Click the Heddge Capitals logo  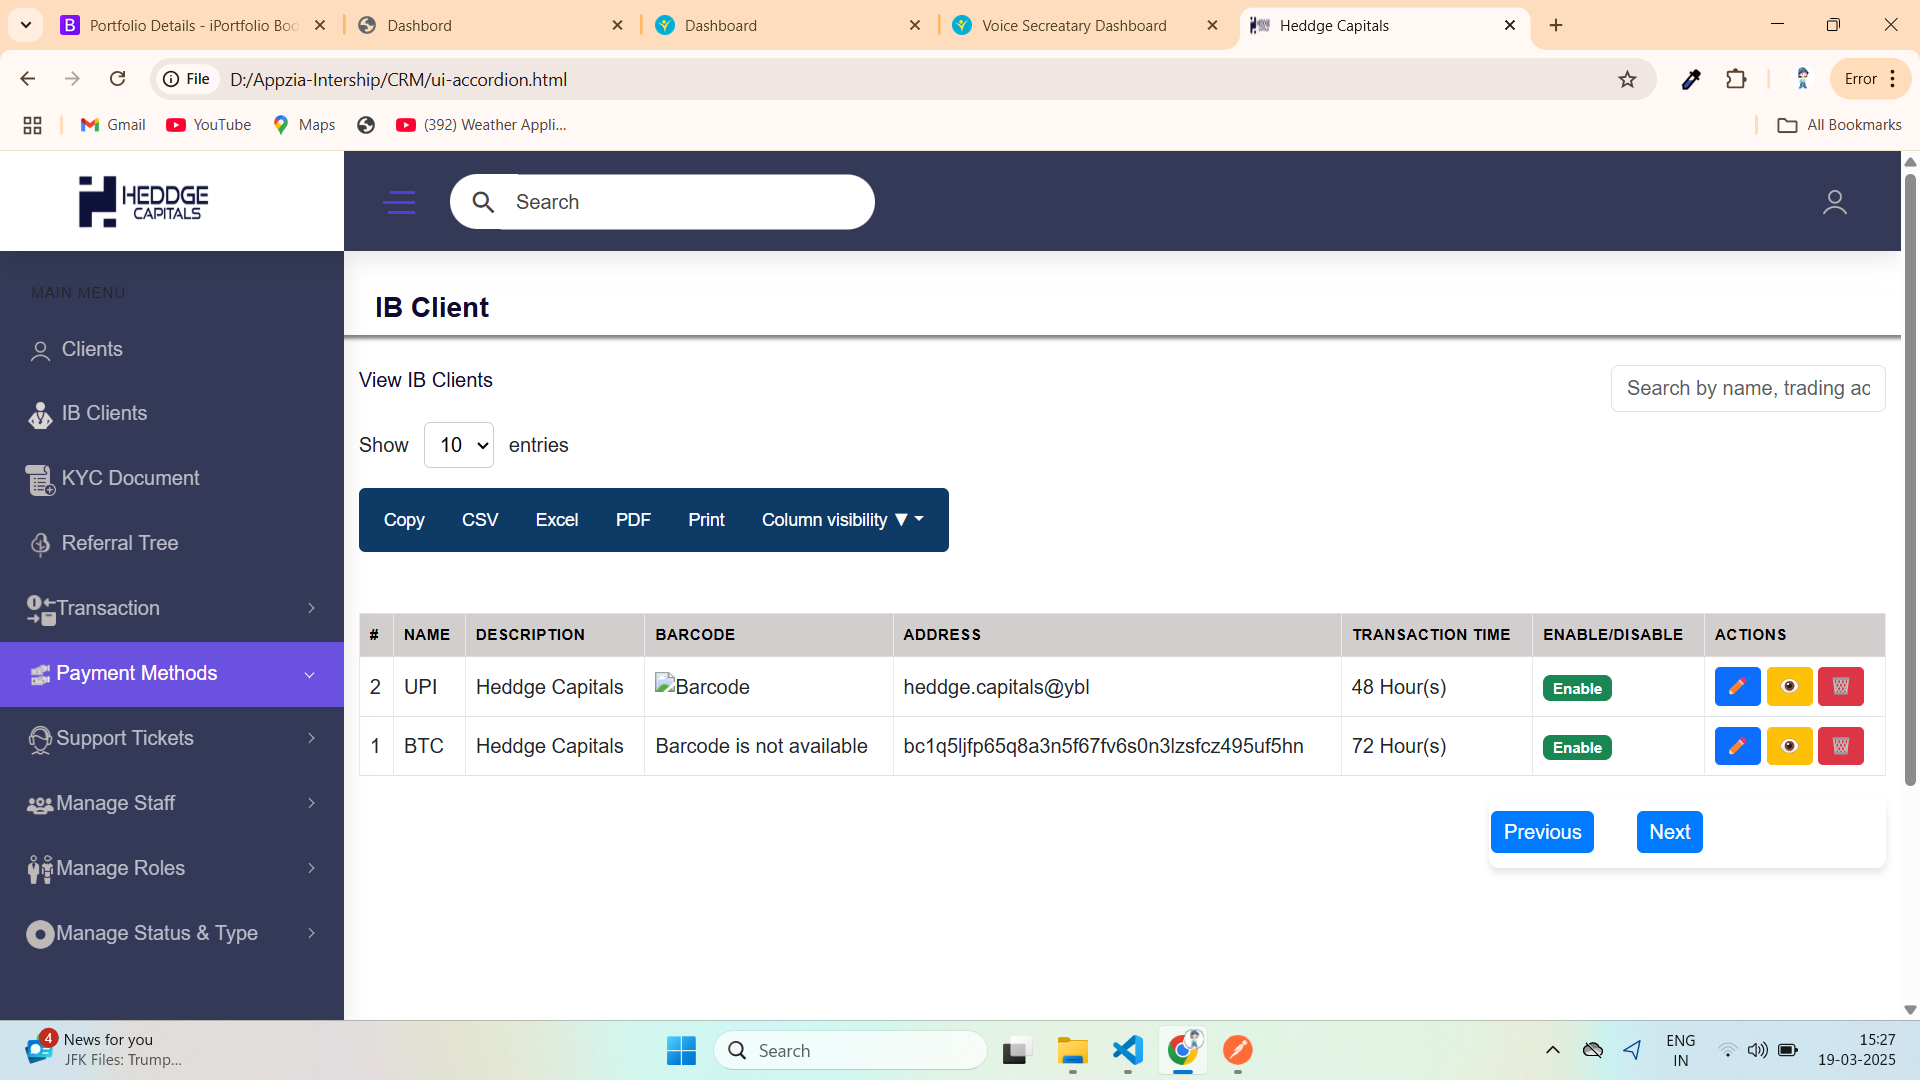(x=144, y=201)
